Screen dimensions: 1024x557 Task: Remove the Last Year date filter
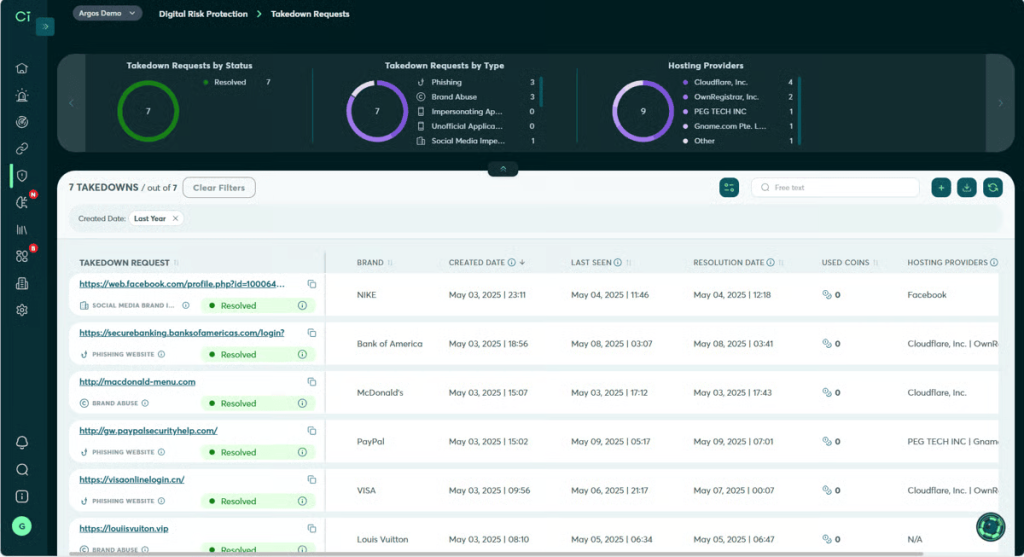point(175,219)
